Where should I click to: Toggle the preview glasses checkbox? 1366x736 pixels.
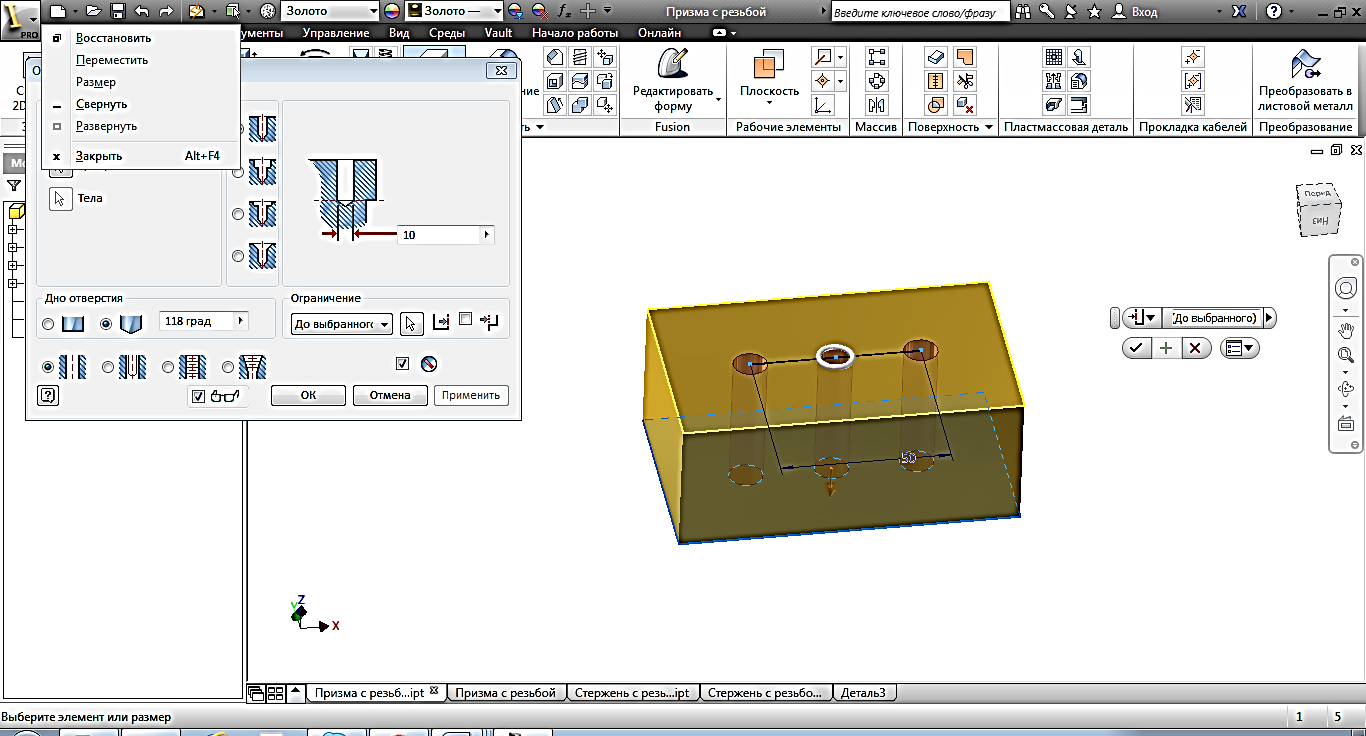point(198,396)
